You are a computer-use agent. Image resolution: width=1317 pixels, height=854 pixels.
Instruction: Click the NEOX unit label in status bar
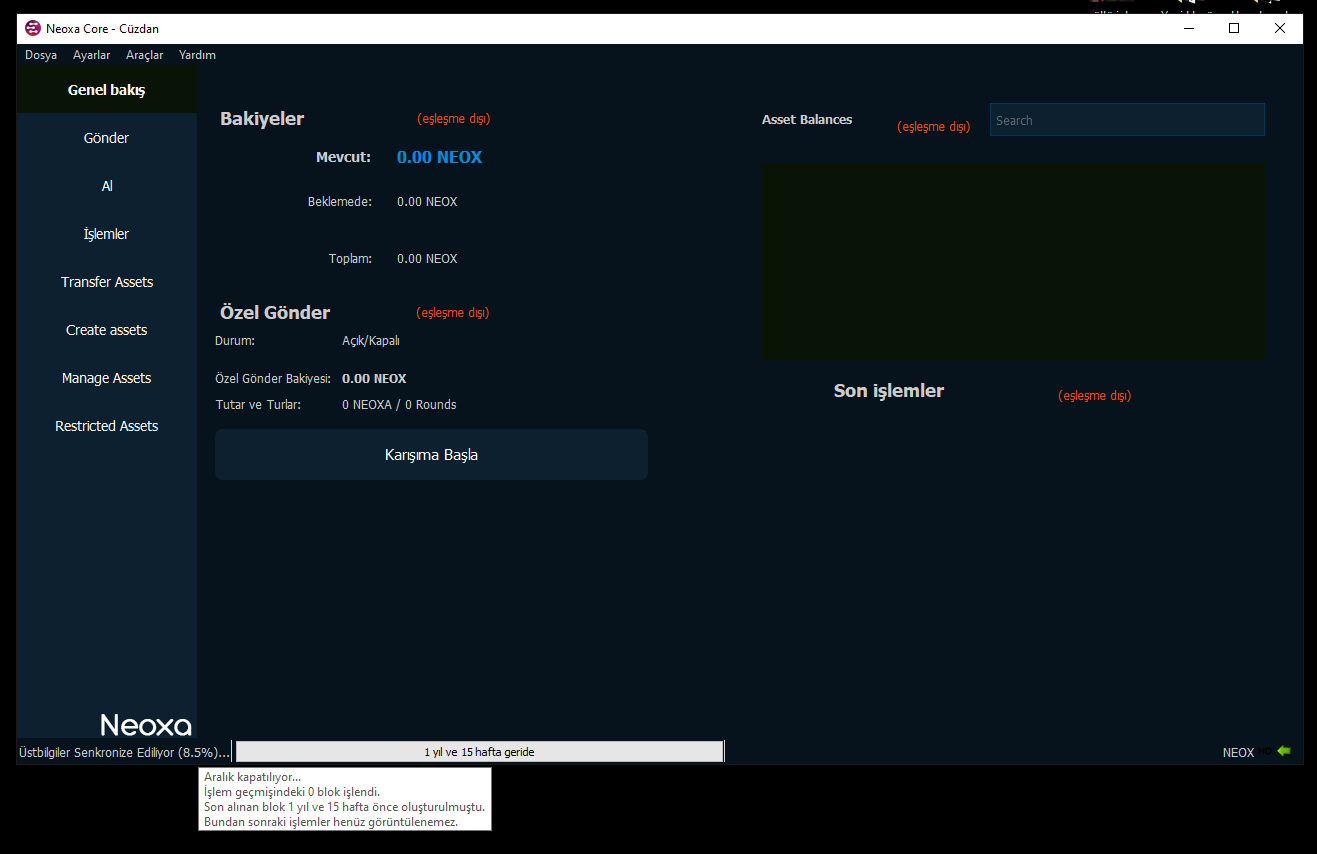pos(1238,752)
